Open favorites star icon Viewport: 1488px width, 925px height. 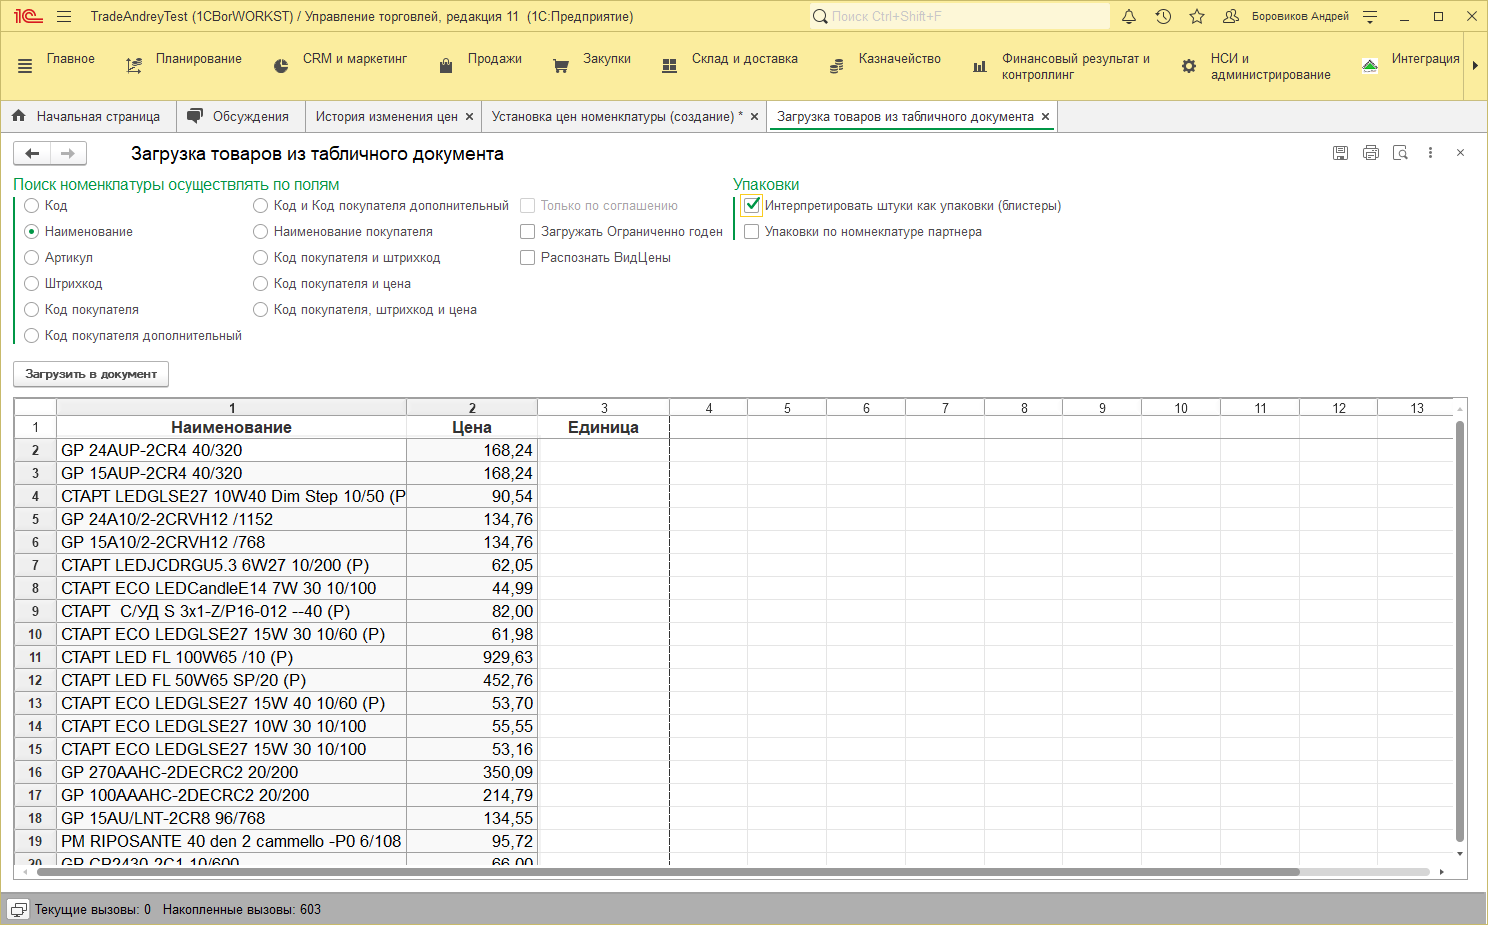pyautogui.click(x=1197, y=17)
